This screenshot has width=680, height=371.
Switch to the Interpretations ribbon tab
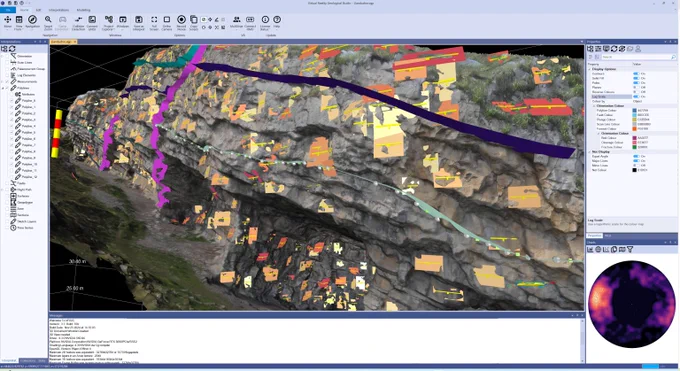(59, 10)
